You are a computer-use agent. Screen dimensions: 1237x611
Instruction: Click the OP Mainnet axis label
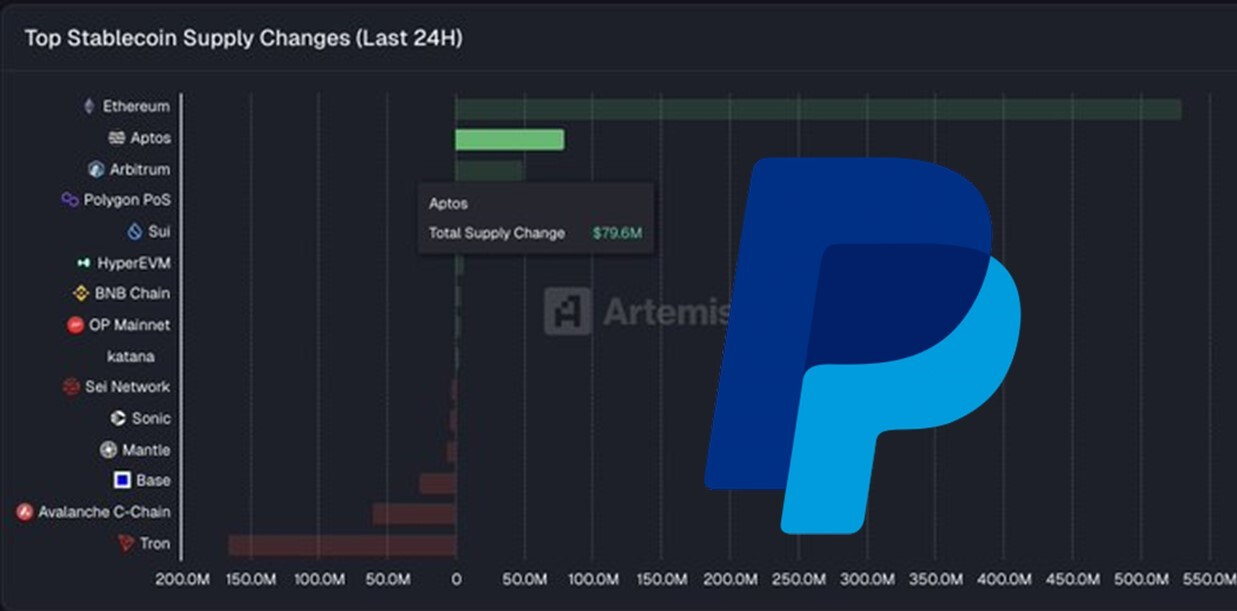130,325
